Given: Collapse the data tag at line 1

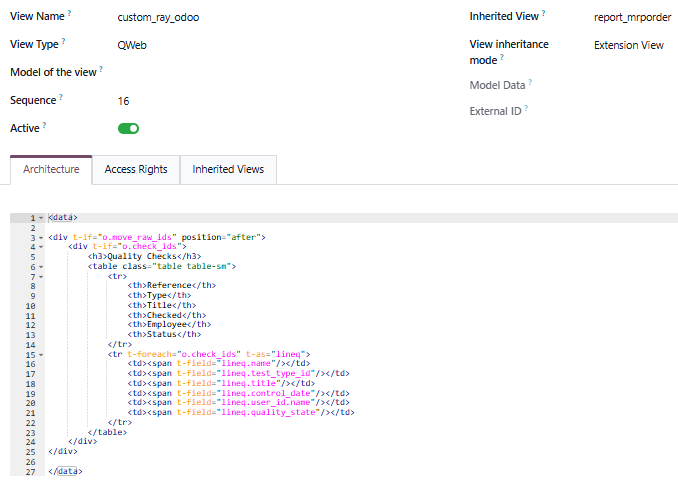Looking at the screenshot, I should click(40, 217).
